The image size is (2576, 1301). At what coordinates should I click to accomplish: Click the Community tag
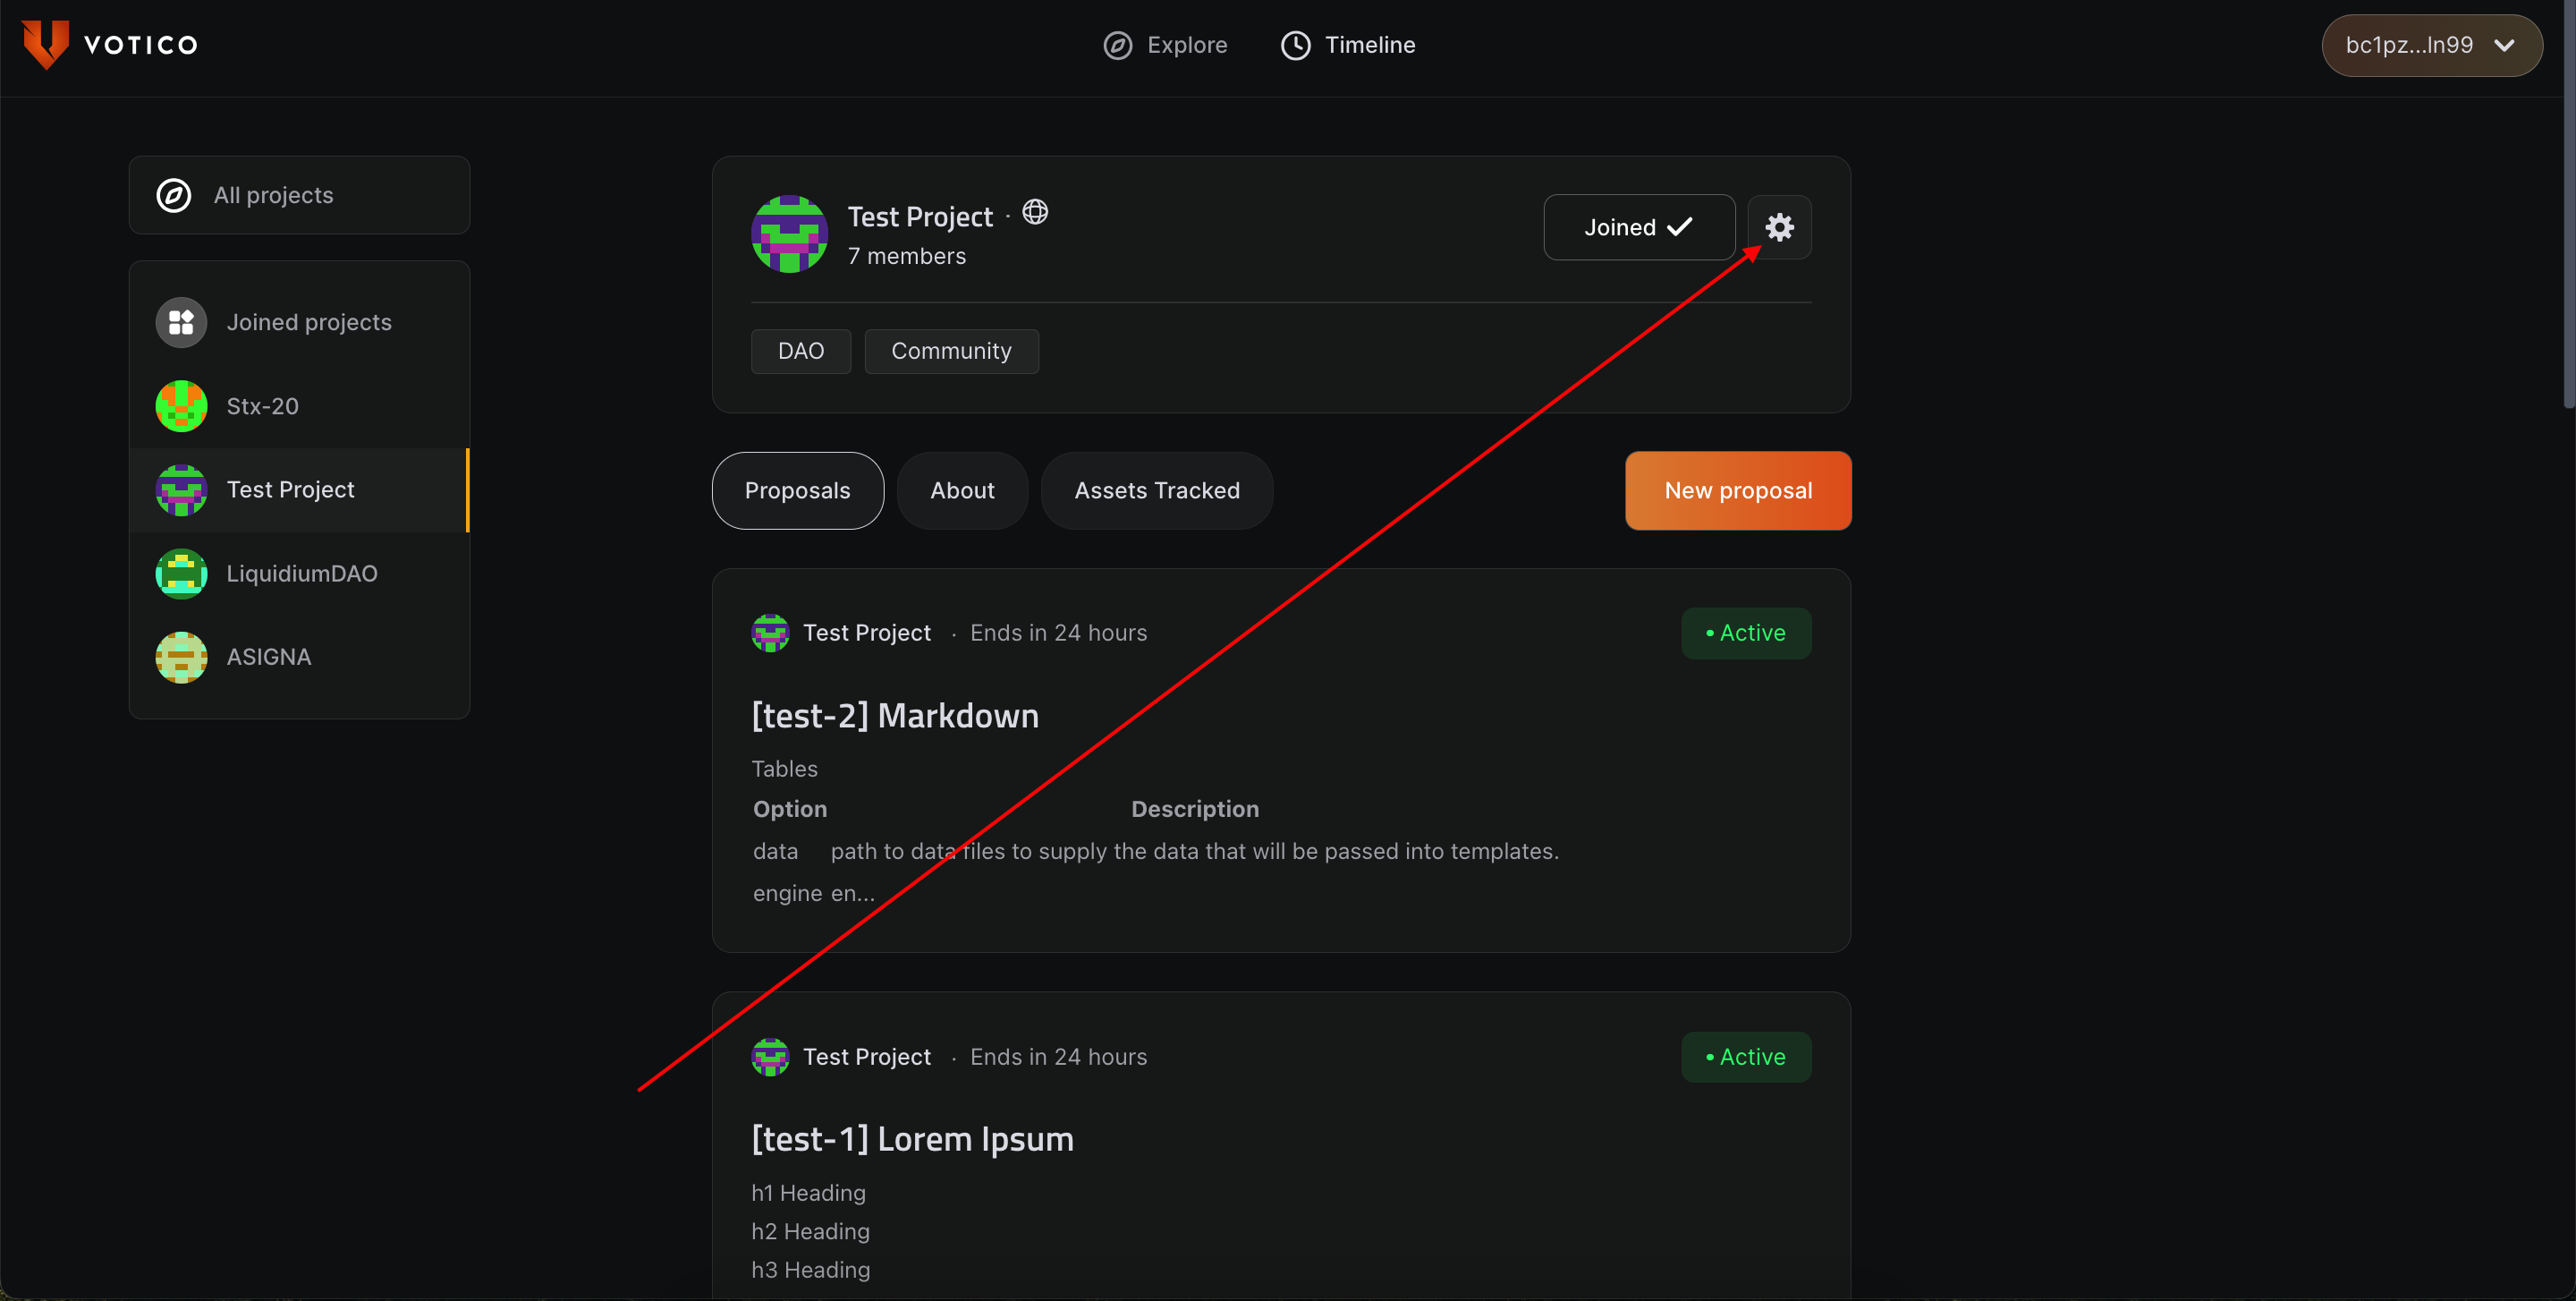coord(951,351)
